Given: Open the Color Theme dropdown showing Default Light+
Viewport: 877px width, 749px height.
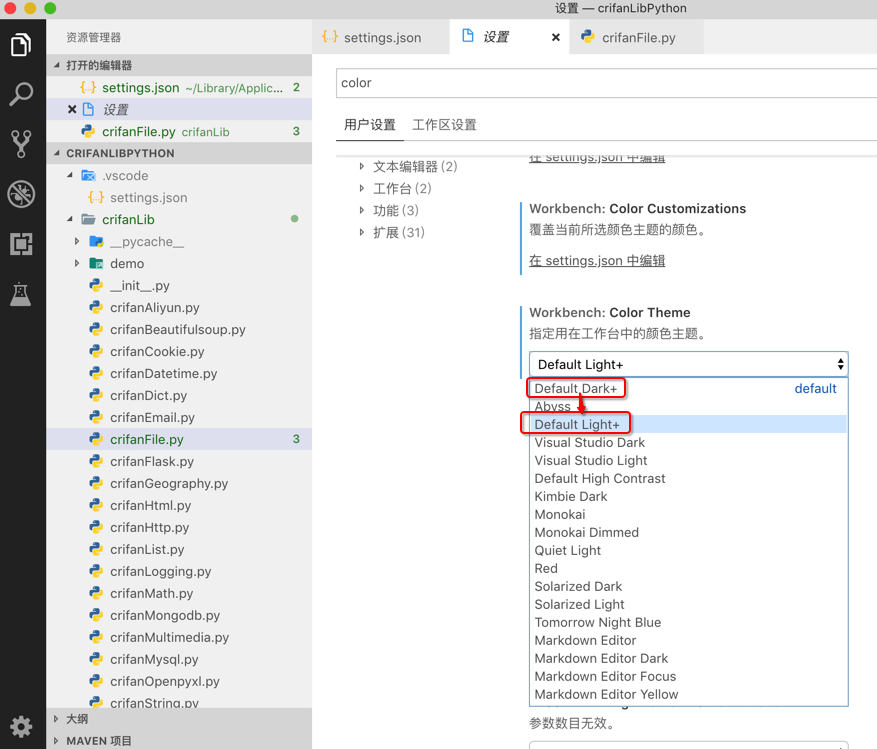Looking at the screenshot, I should click(689, 364).
